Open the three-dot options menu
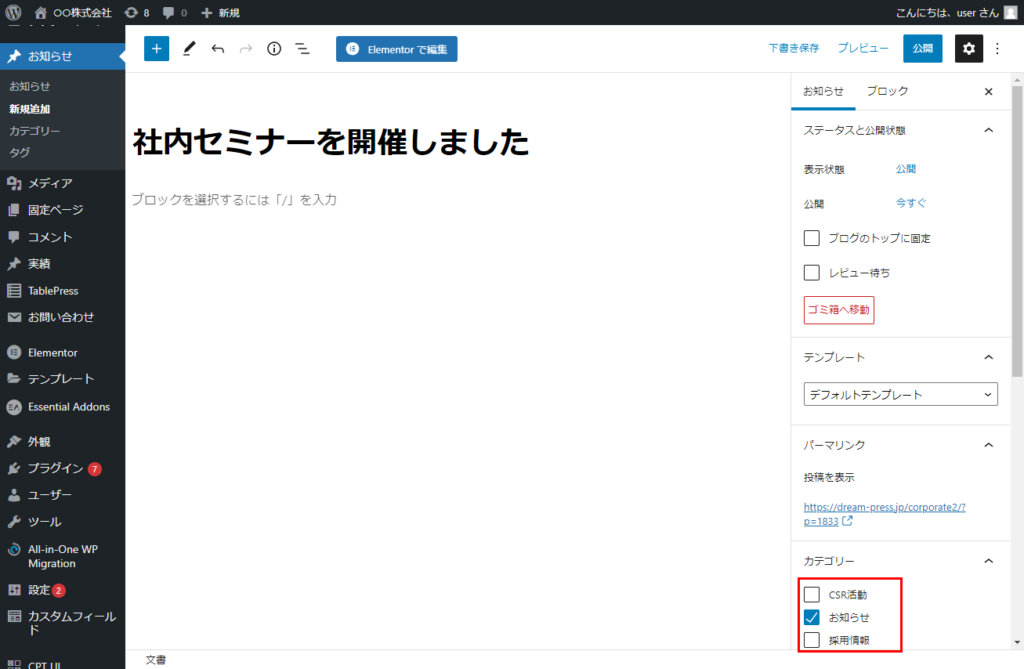This screenshot has width=1024, height=669. [996, 49]
